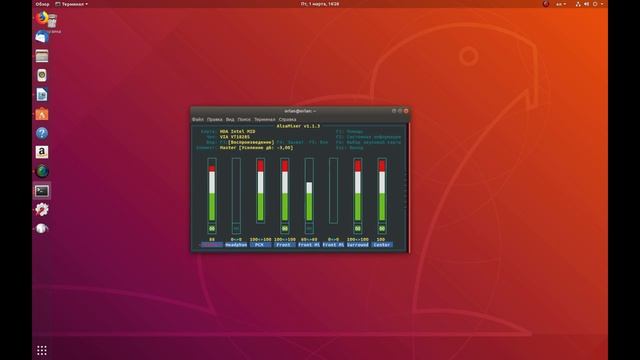Open the Файл menu in terminal
640x360 pixels.
pos(198,119)
